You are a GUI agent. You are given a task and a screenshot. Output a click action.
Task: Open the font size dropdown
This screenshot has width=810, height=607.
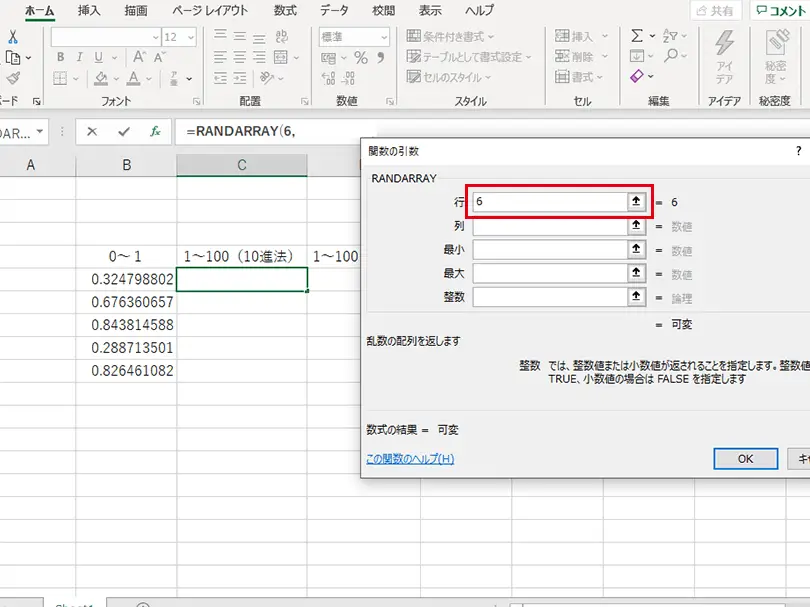coord(190,36)
